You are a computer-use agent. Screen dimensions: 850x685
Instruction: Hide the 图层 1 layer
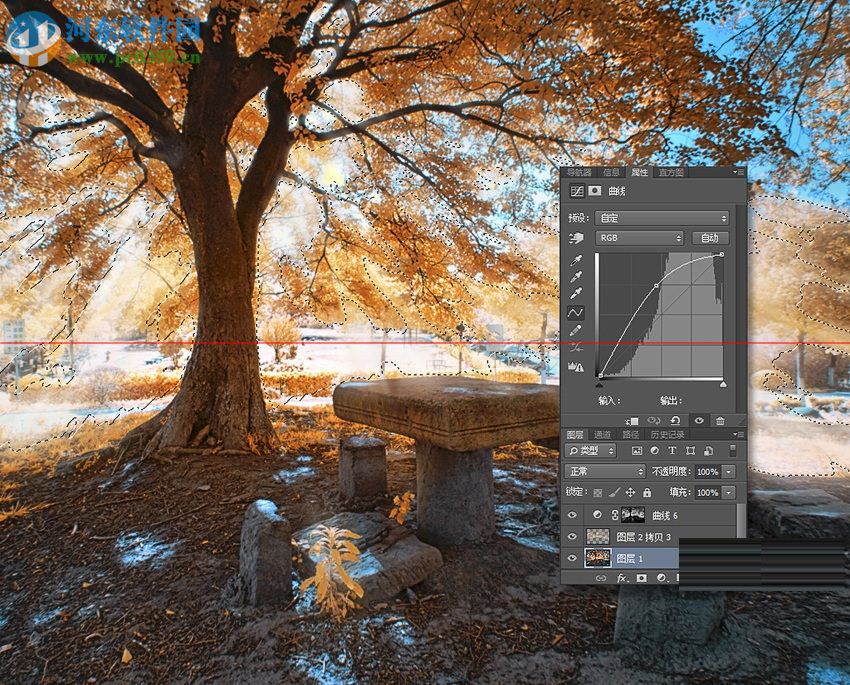click(572, 558)
